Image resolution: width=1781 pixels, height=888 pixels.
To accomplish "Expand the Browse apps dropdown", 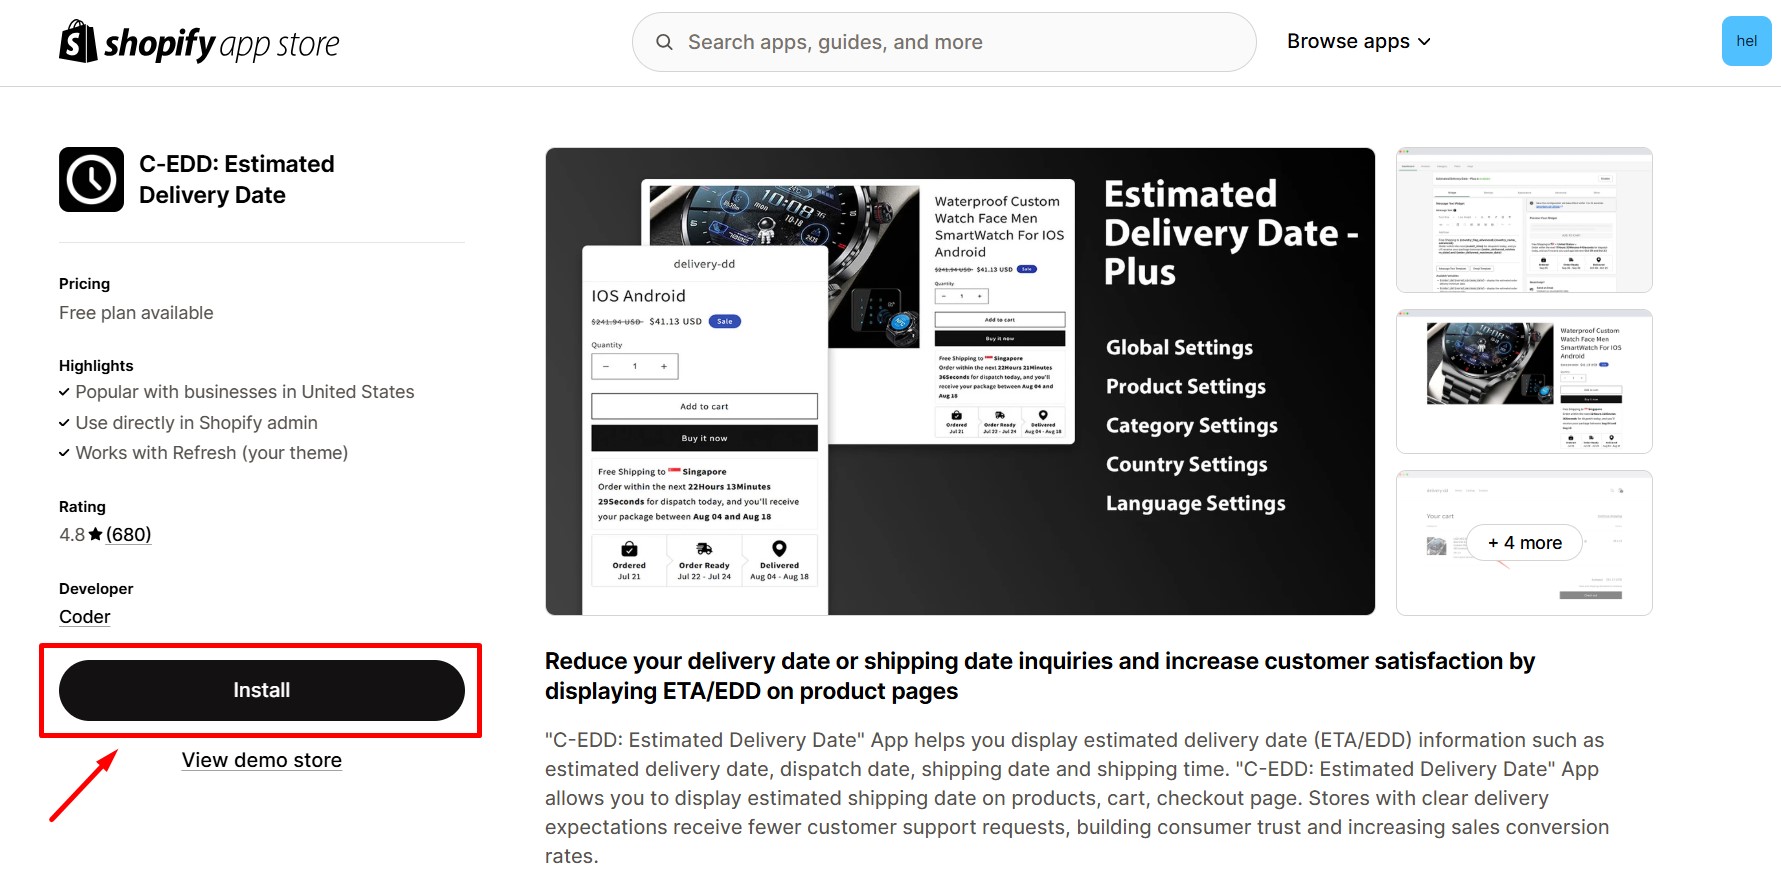I will click(x=1359, y=41).
